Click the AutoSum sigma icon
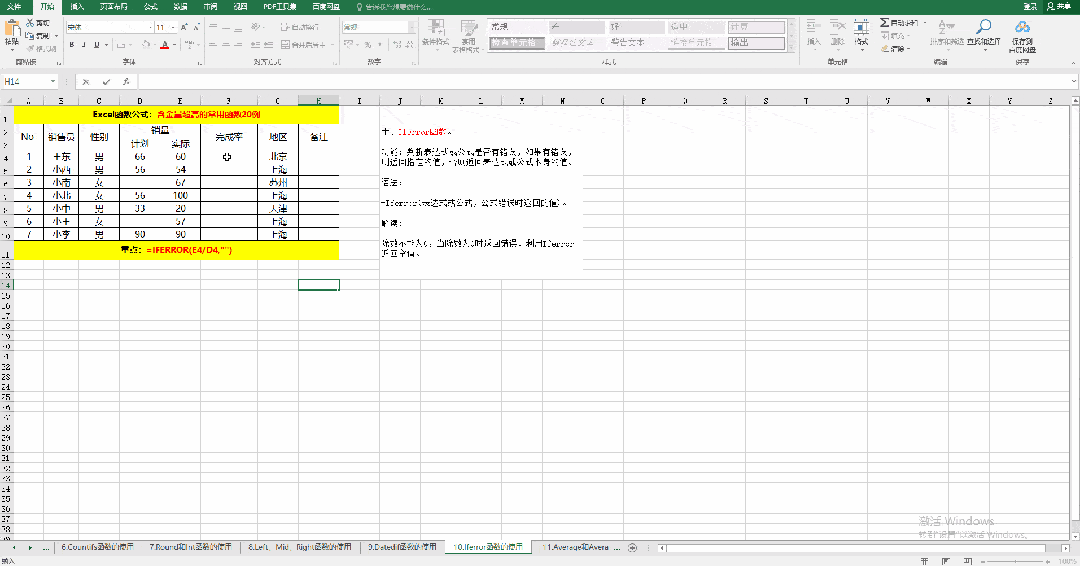 (884, 23)
